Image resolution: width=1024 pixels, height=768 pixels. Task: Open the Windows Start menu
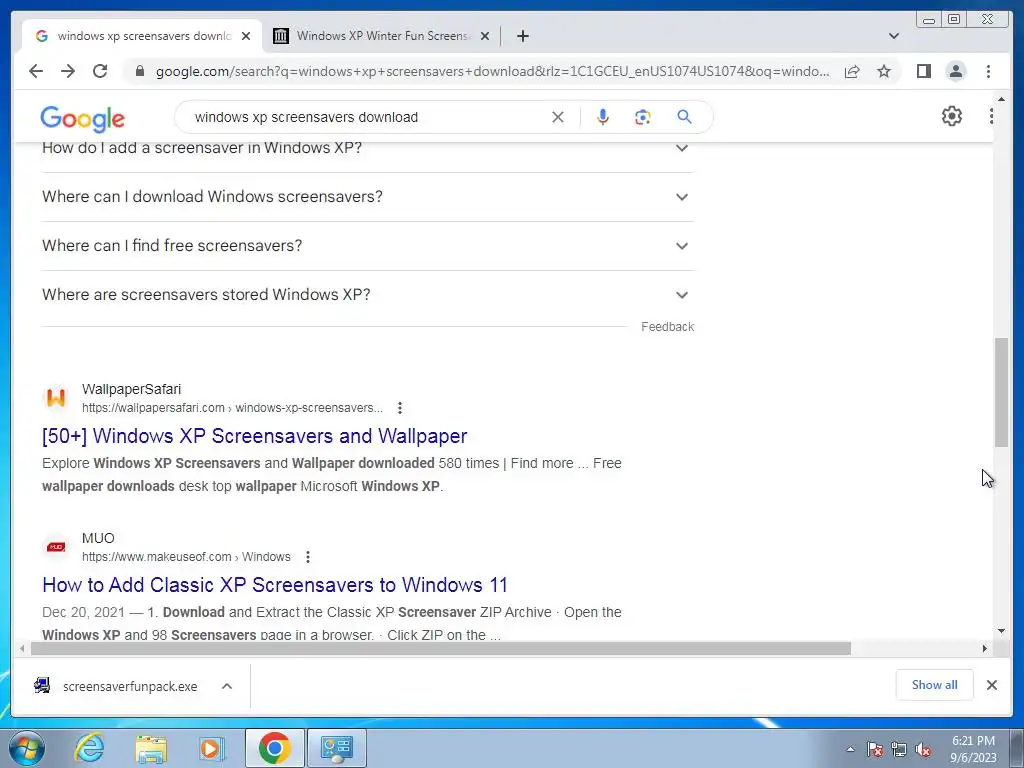point(27,748)
